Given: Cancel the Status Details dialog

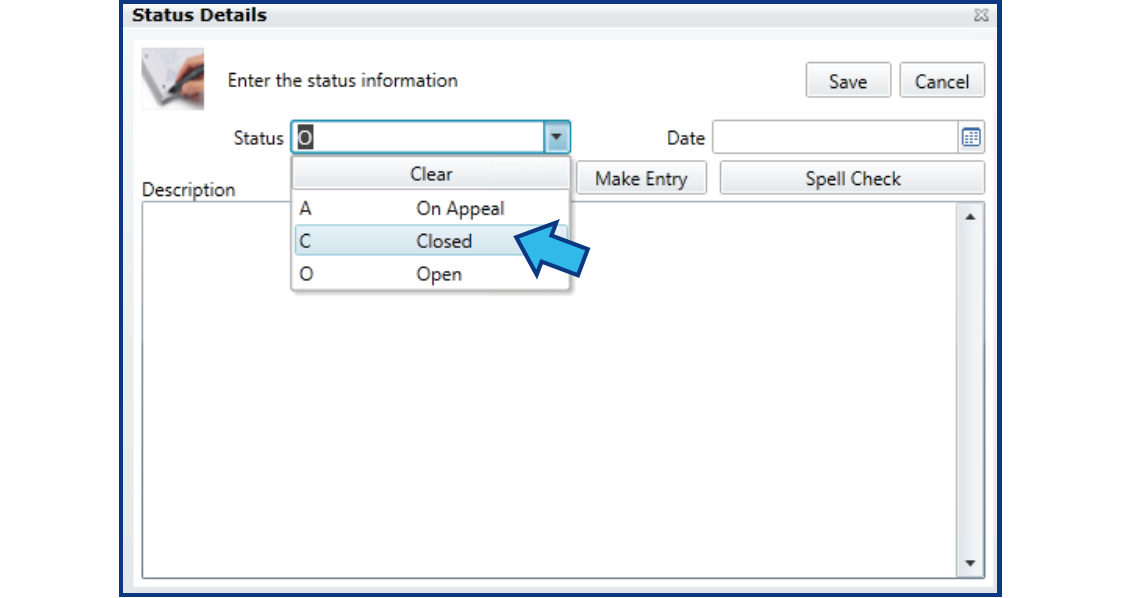Looking at the screenshot, I should coord(941,80).
